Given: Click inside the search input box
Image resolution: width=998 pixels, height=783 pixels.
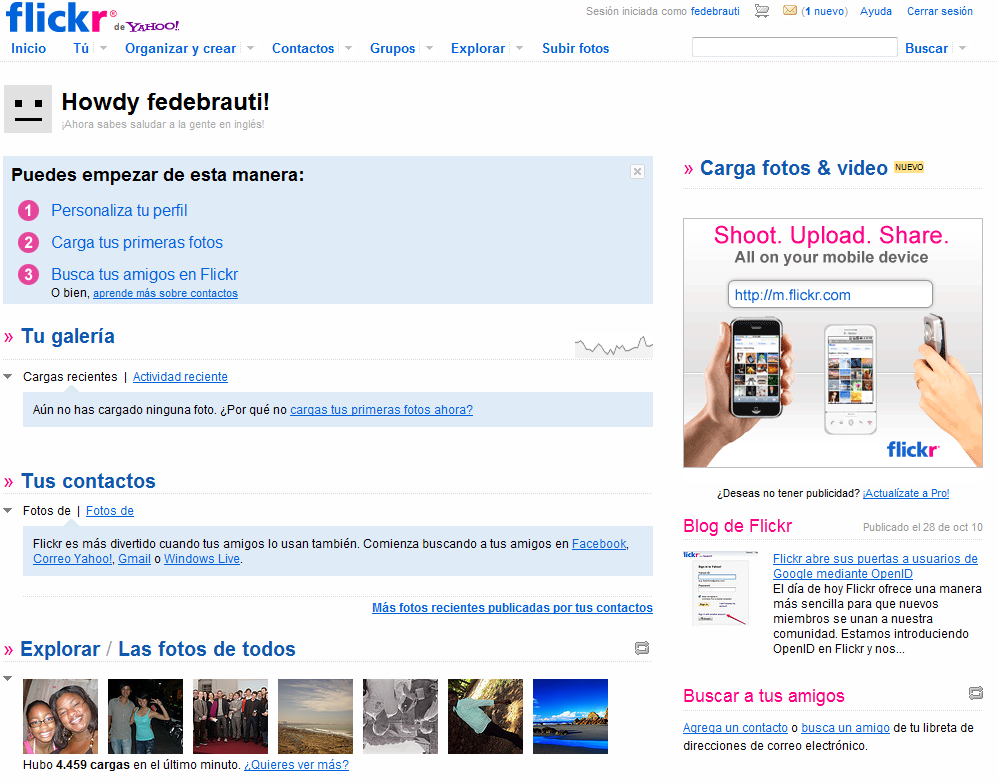Looking at the screenshot, I should click(x=794, y=46).
